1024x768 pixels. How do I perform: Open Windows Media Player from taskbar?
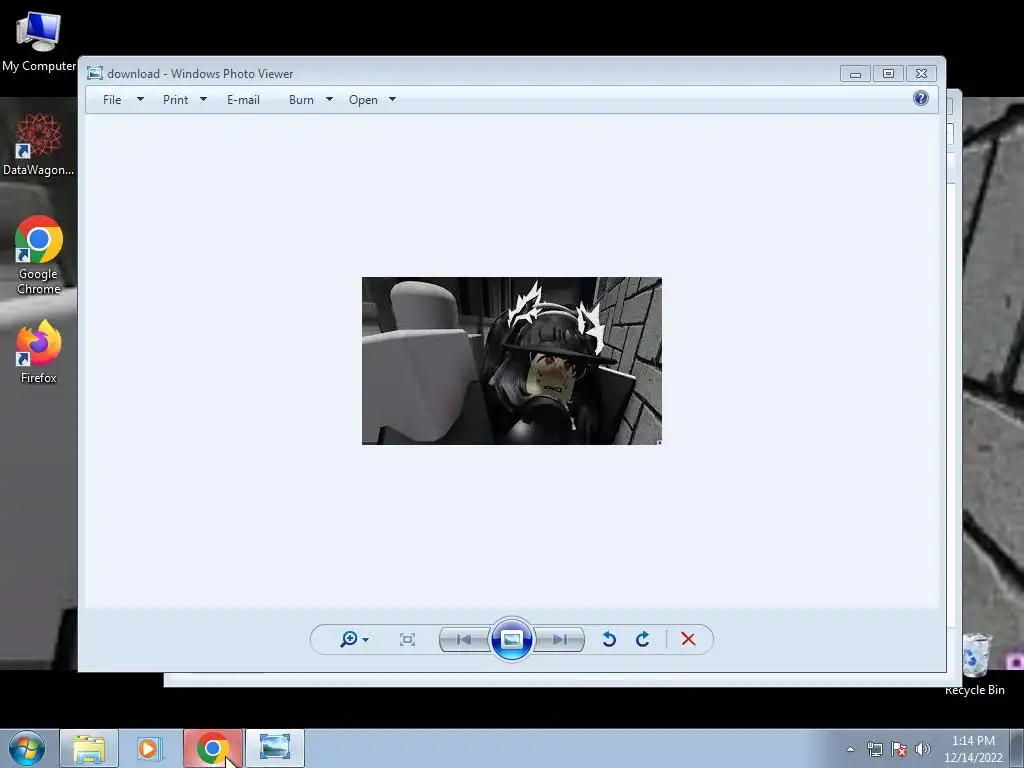(148, 748)
